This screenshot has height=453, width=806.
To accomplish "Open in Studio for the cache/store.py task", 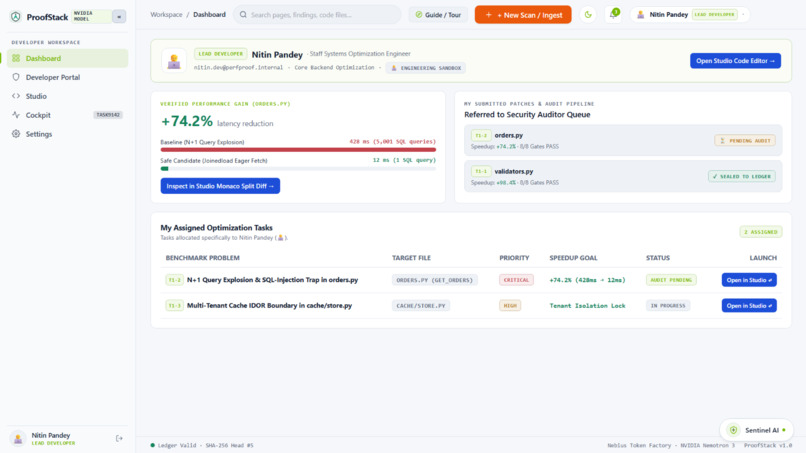I will 749,305.
